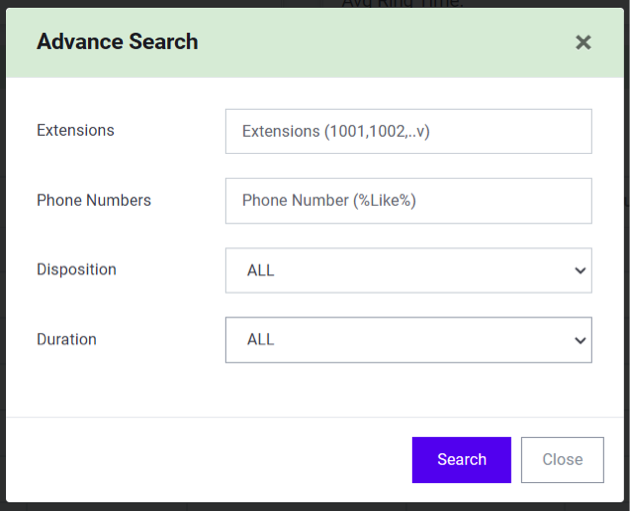Run the query with the Search button
Viewport: 630px width, 512px height.
(x=461, y=460)
